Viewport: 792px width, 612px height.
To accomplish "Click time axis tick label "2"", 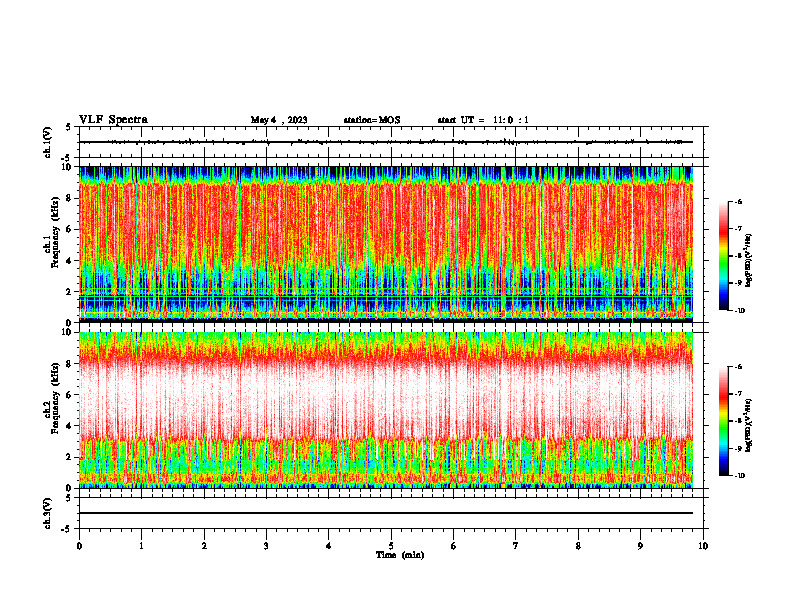I will (x=204, y=546).
